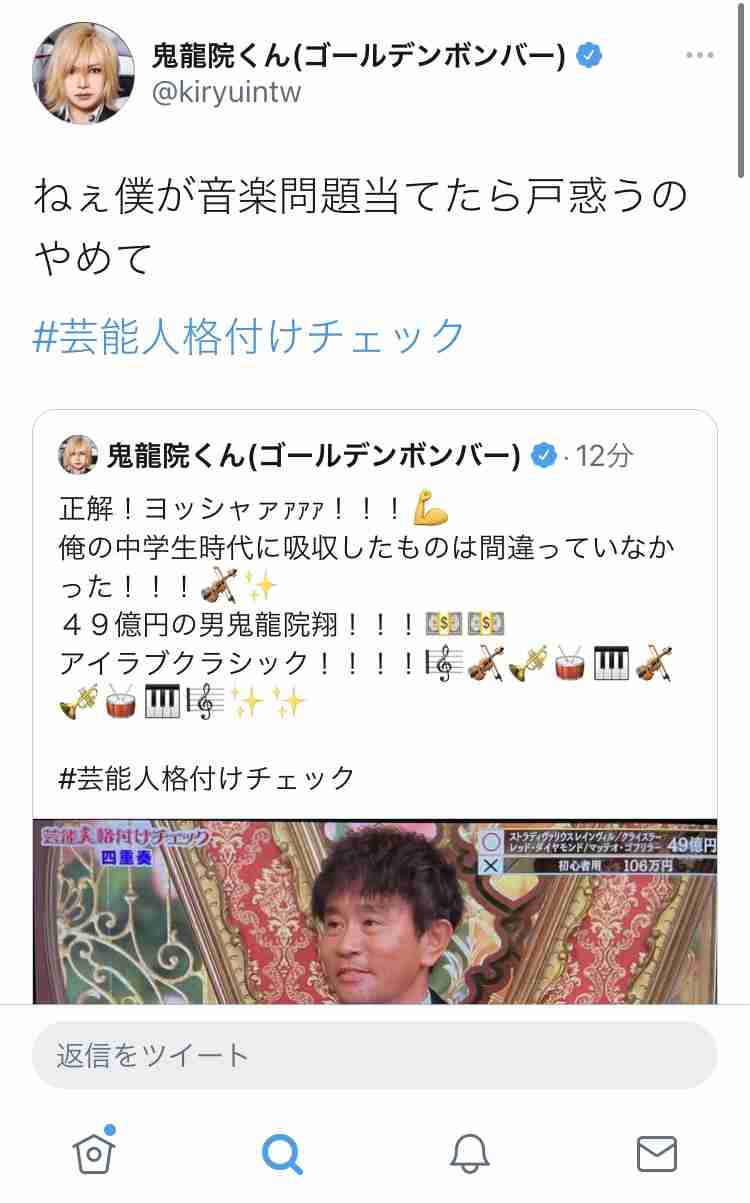The image size is (750, 1203).
Task: Click the scrollbar on the right edge
Action: 741,90
